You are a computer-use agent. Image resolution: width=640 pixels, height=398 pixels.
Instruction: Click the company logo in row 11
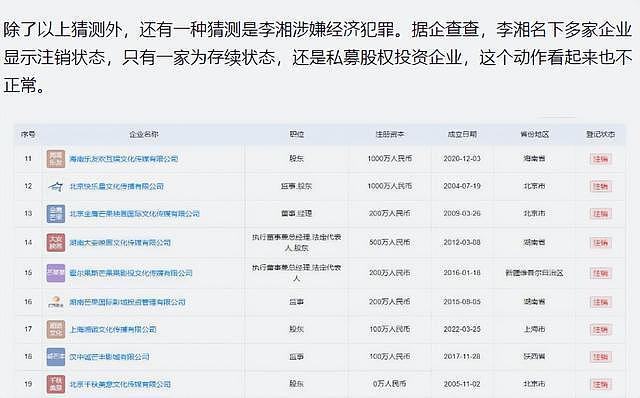pos(56,159)
